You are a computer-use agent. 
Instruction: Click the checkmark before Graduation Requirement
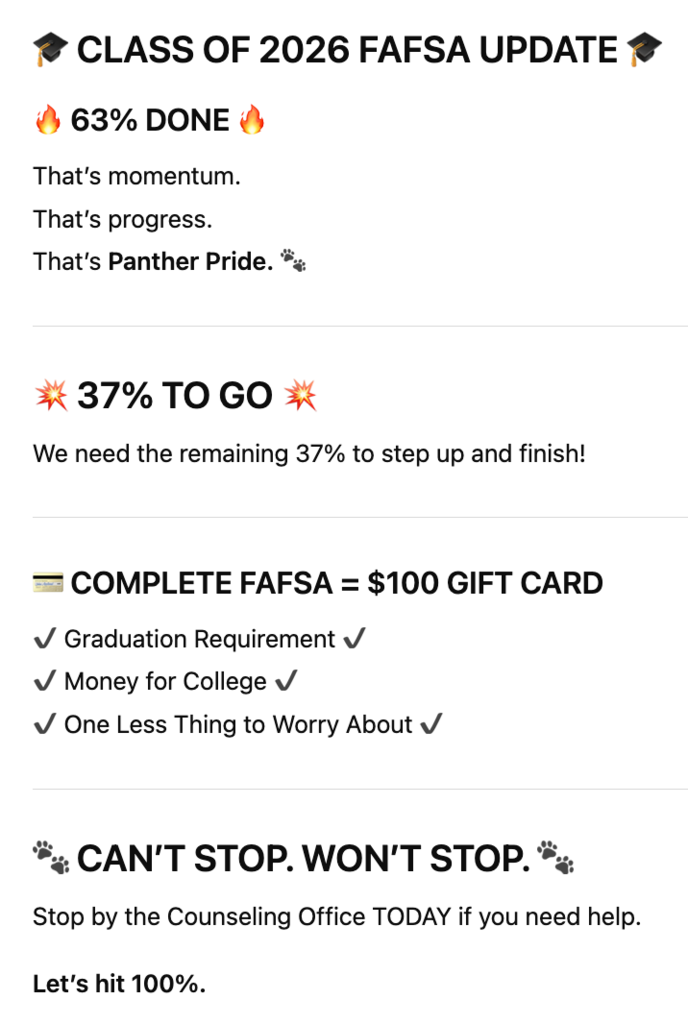point(45,640)
